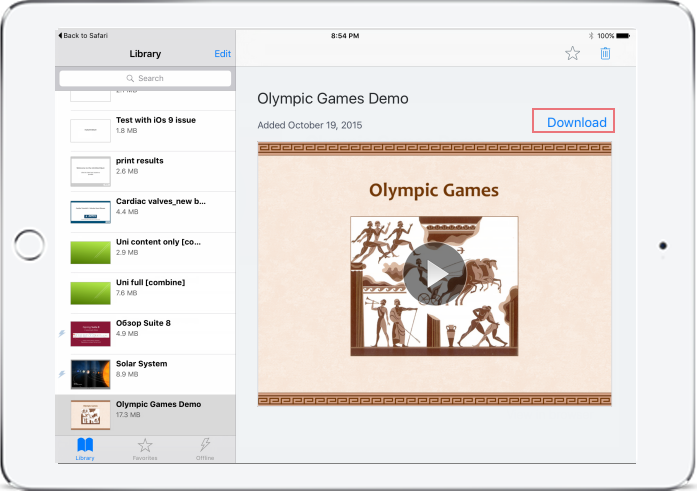
Task: Tap the Olympic Games Demo title
Action: coord(332,98)
